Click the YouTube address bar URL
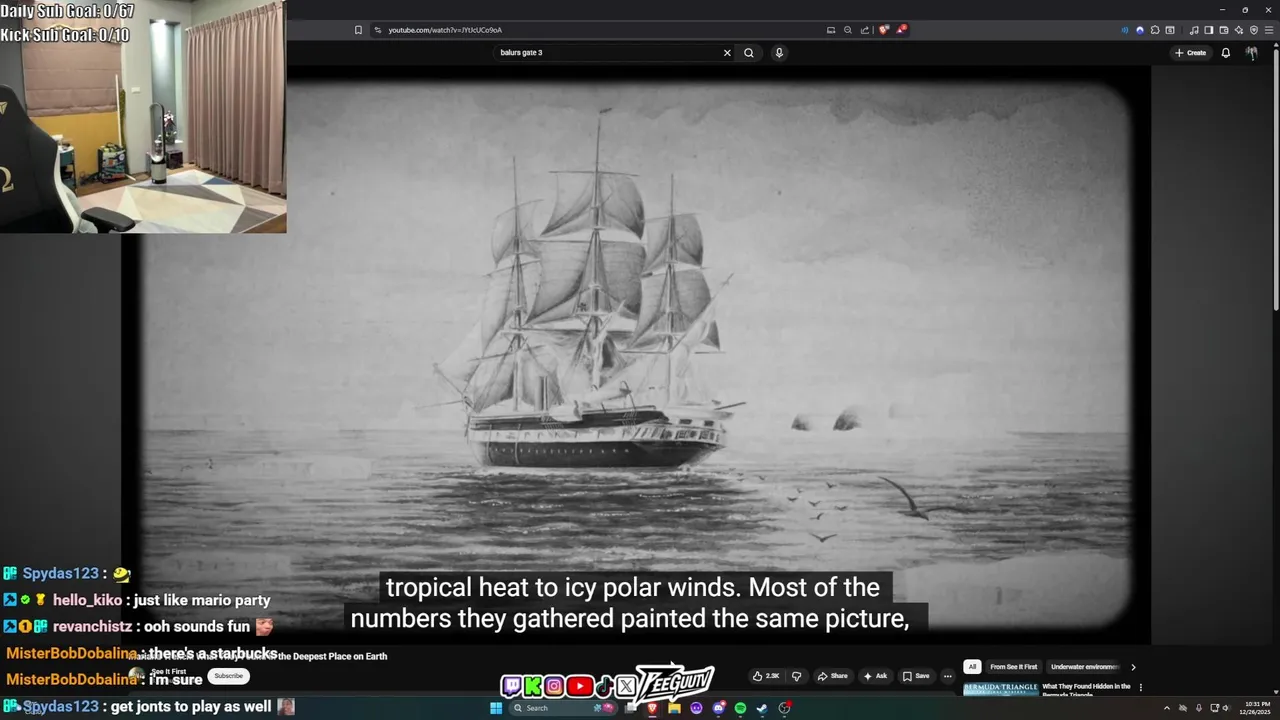 pos(445,30)
